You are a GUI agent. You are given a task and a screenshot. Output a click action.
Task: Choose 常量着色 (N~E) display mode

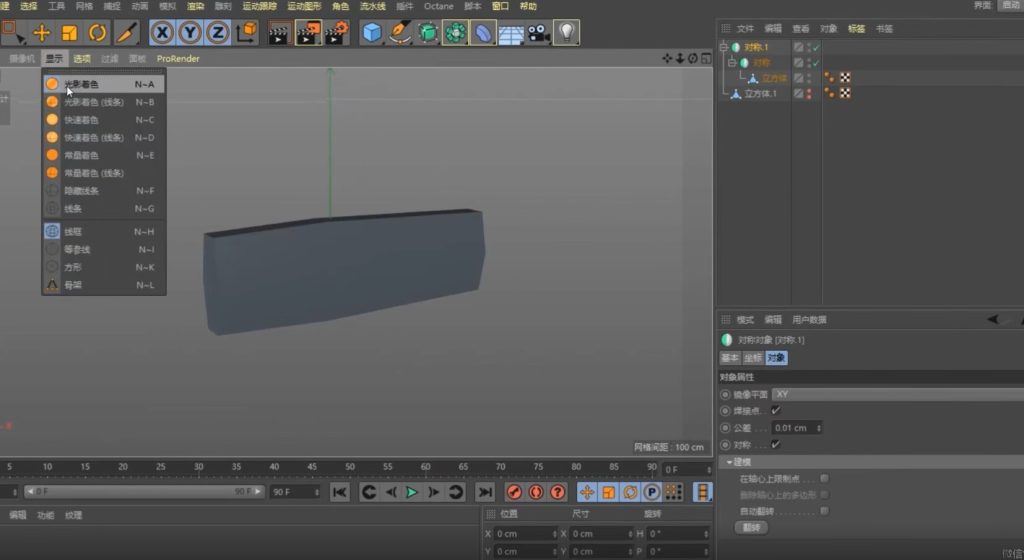coord(103,155)
